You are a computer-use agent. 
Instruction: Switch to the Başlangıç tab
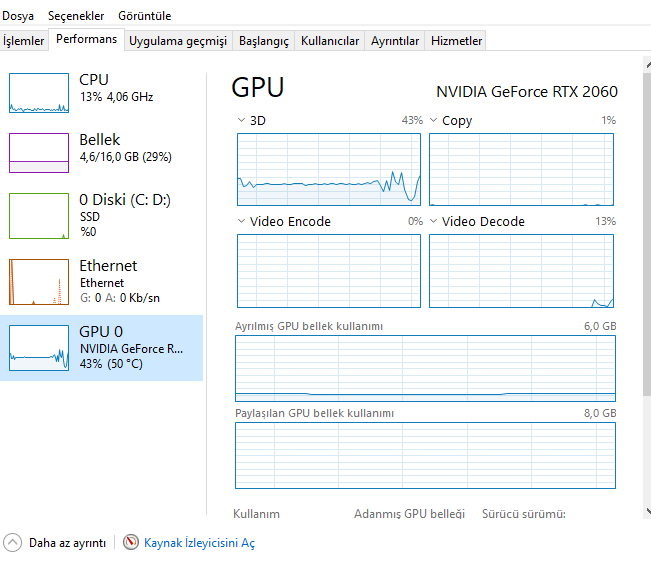click(x=264, y=41)
